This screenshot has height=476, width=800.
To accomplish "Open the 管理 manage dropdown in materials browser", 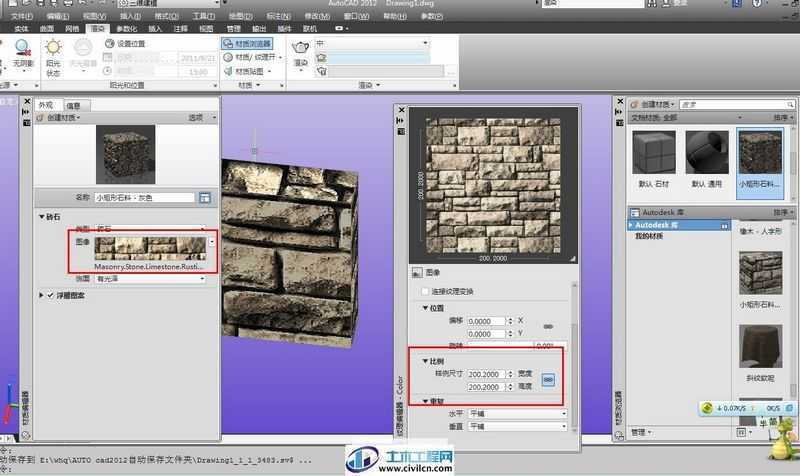I will point(641,432).
